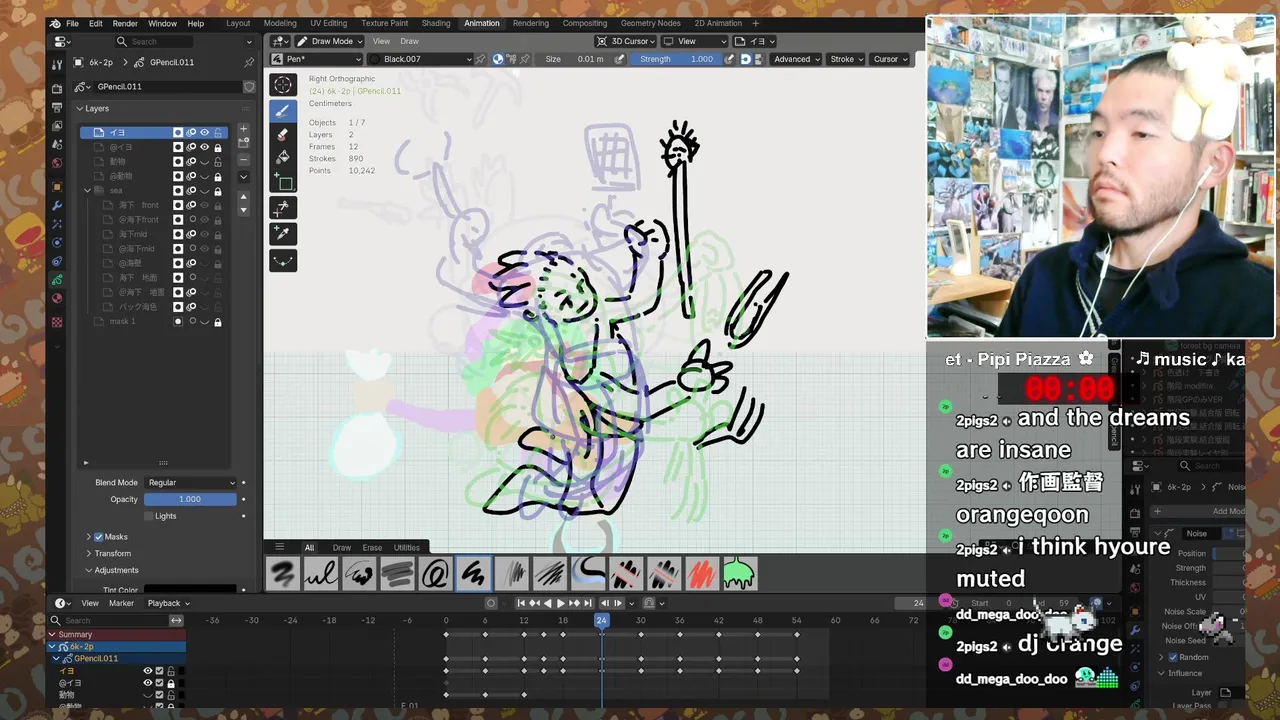Select the Trim cutter tool
Viewport: 1280px width, 720px height.
(x=283, y=208)
